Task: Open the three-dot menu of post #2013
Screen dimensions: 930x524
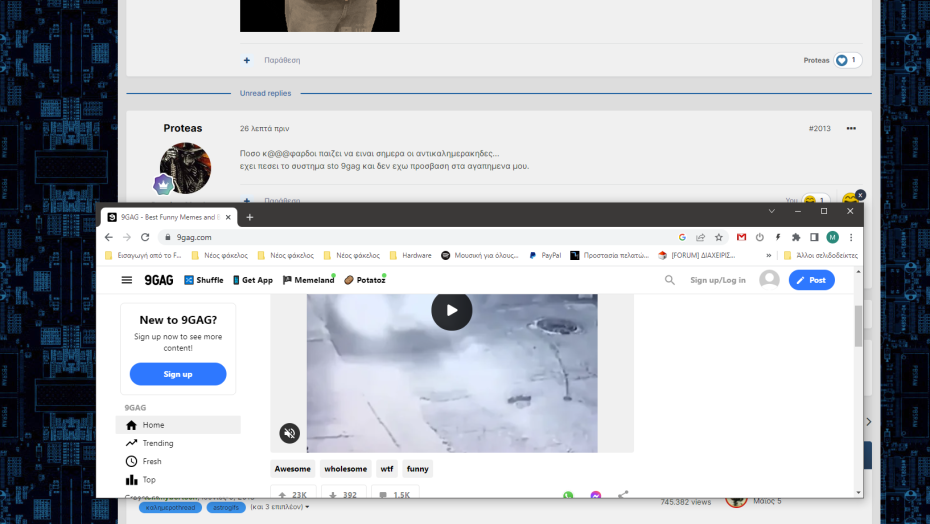Action: (x=851, y=128)
